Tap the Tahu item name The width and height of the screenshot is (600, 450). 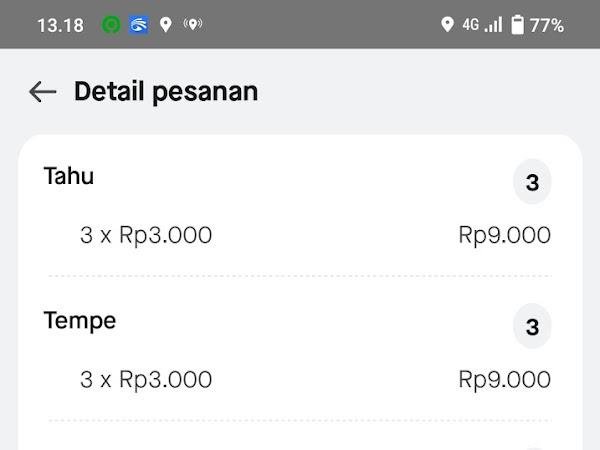[69, 176]
